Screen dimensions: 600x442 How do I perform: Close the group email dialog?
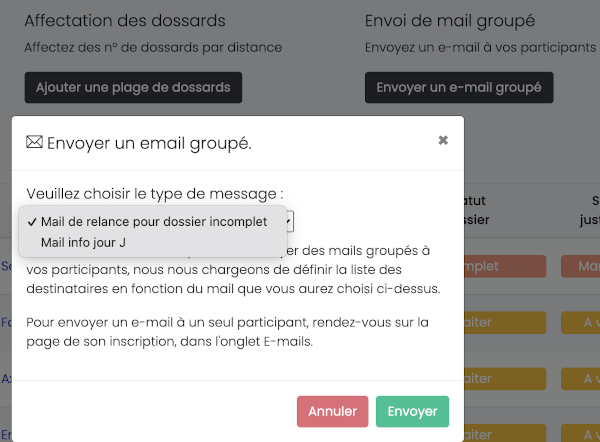coord(443,141)
